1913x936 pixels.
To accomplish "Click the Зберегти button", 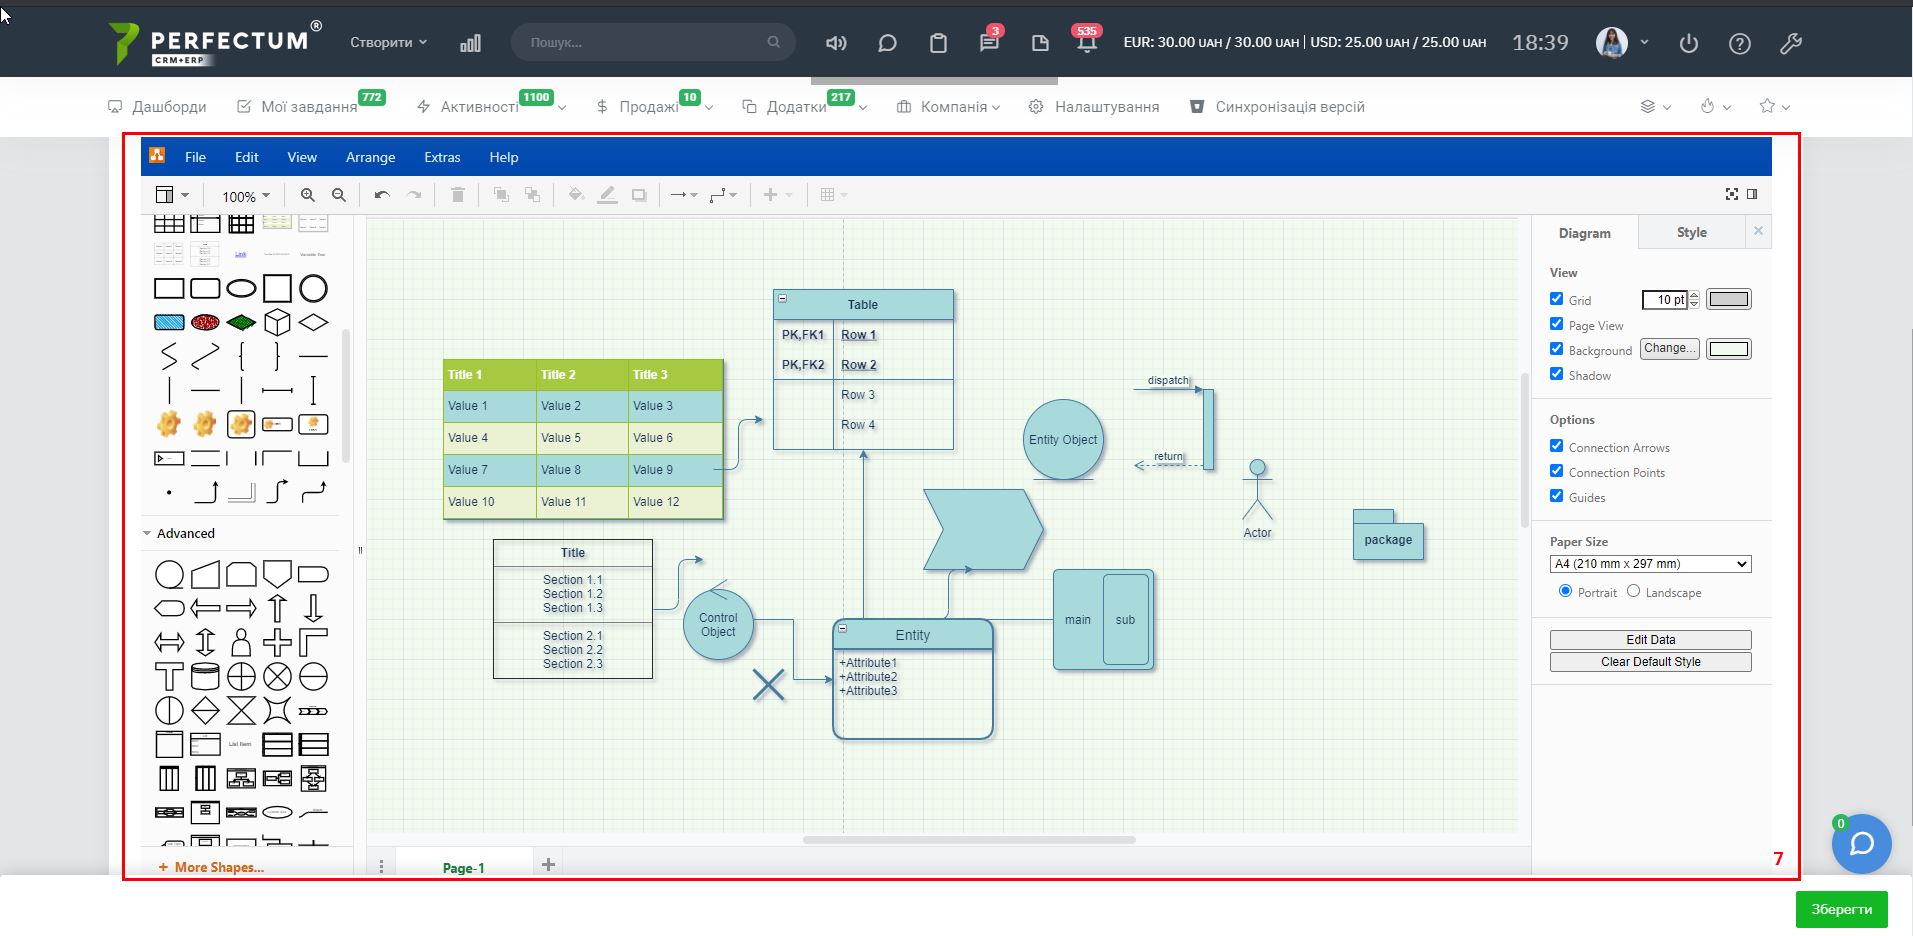I will (1842, 909).
